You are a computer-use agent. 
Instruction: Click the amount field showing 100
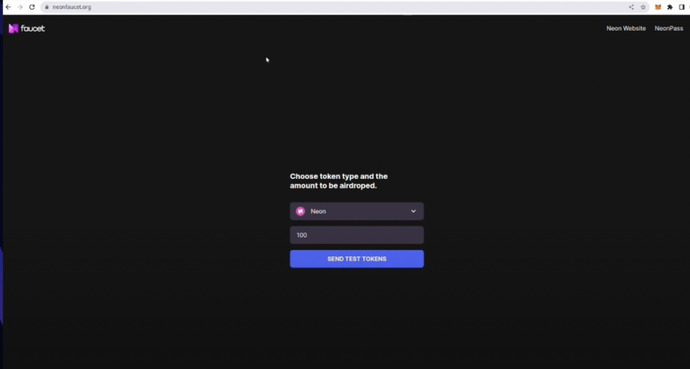point(356,235)
